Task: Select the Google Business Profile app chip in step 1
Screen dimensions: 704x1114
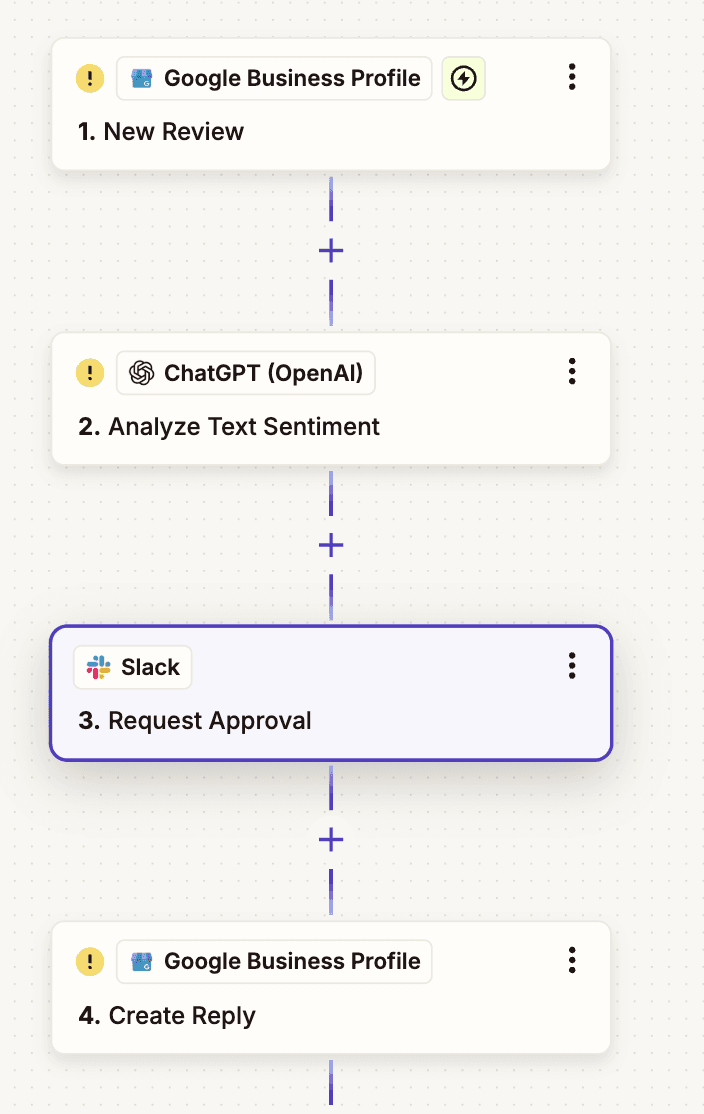Action: [274, 78]
